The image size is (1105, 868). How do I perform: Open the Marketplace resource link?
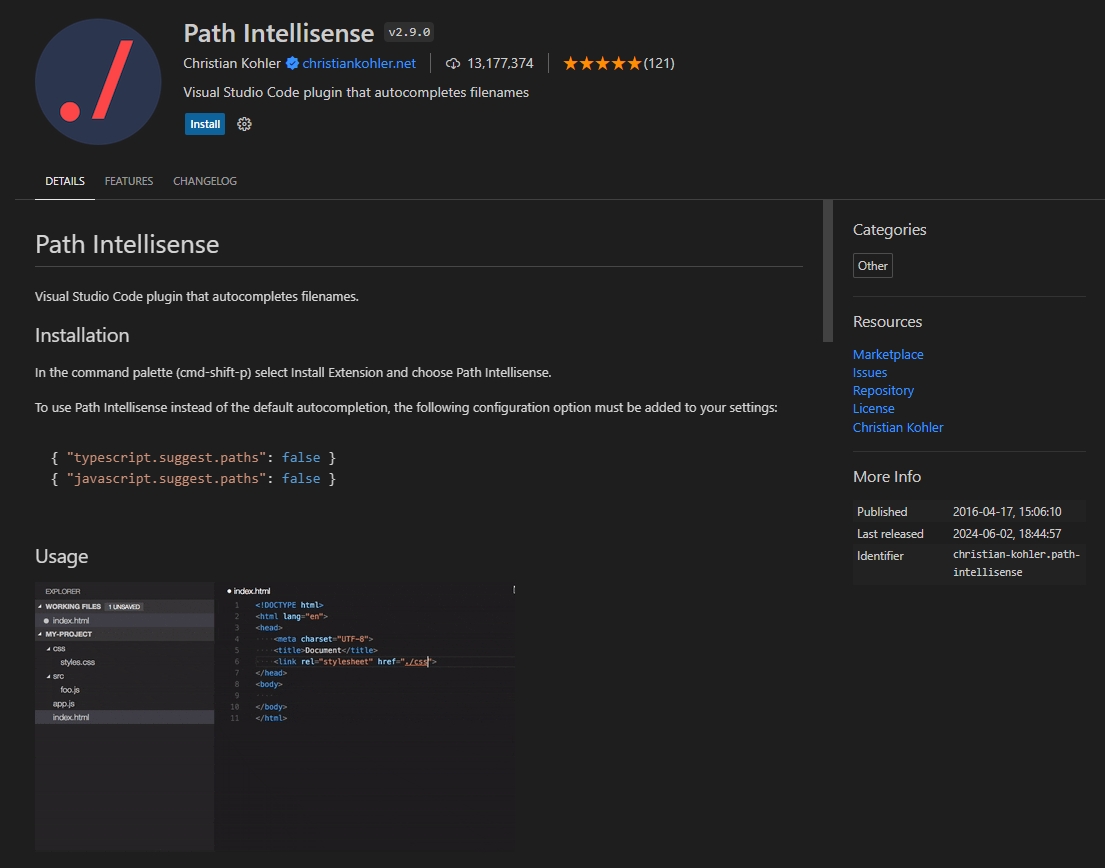click(888, 354)
